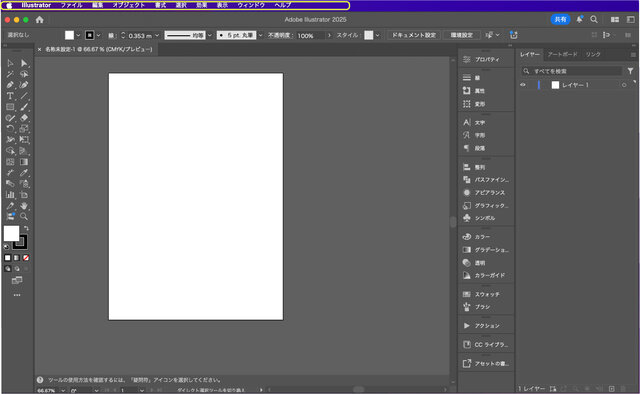
Task: Click ドキュメント設定 button
Action: (x=414, y=36)
